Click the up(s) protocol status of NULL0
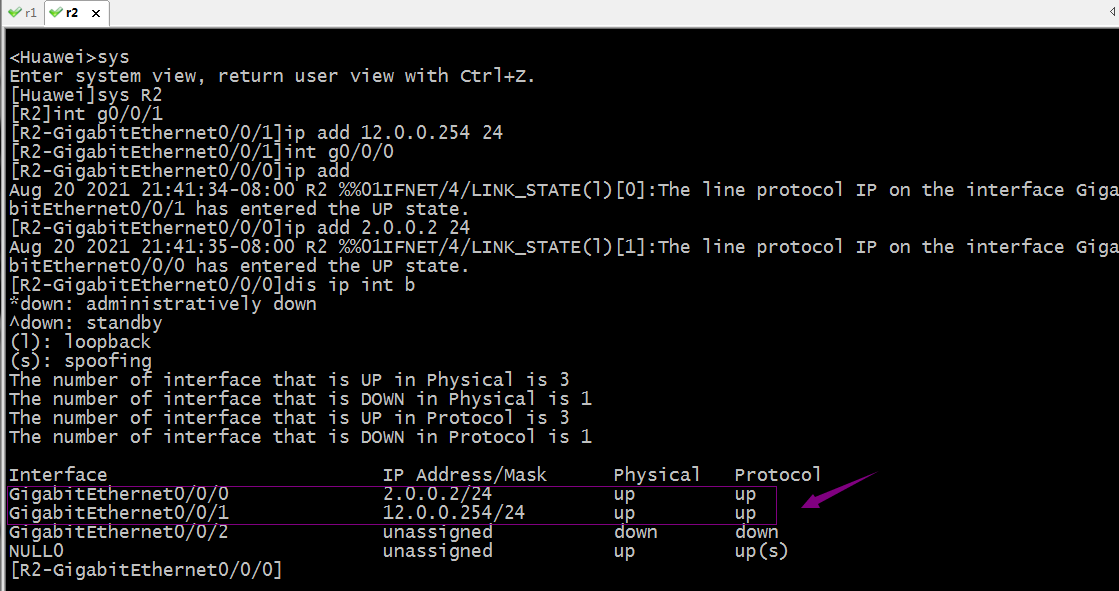Screen dimensions: 1119x591 [x=761, y=551]
